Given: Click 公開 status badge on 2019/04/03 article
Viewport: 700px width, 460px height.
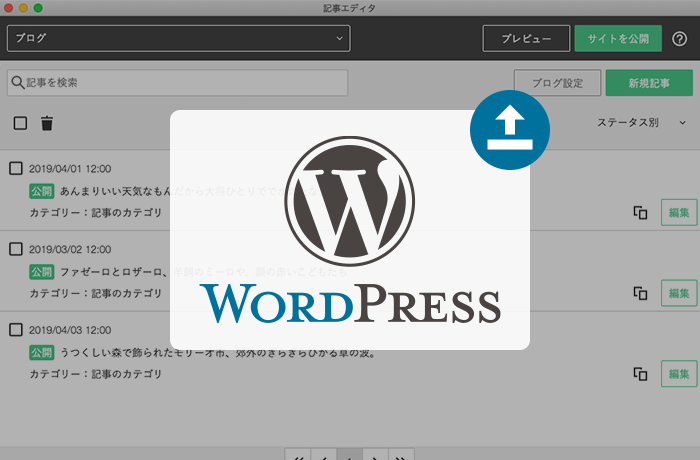Looking at the screenshot, I should pyautogui.click(x=42, y=352).
